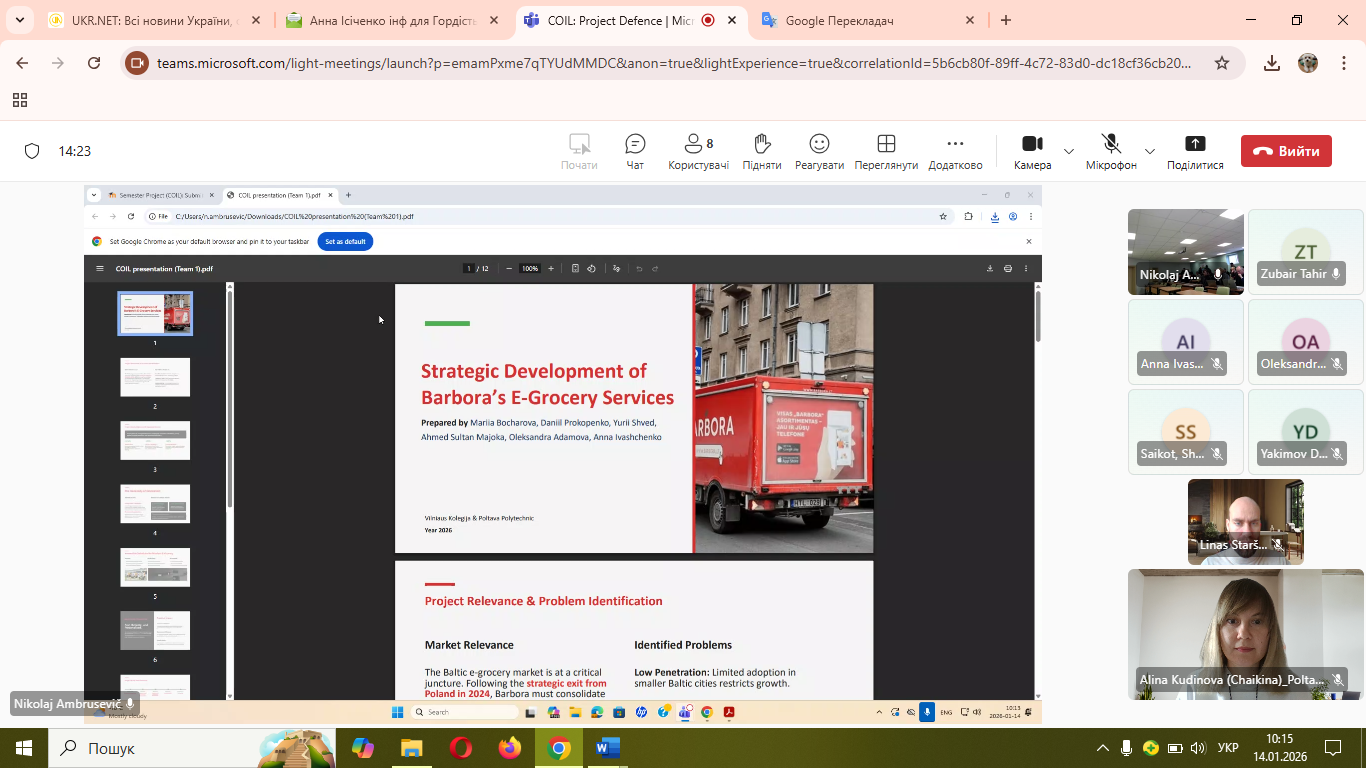This screenshot has height=768, width=1366.
Task: Reload the current page
Action: pyautogui.click(x=94, y=63)
